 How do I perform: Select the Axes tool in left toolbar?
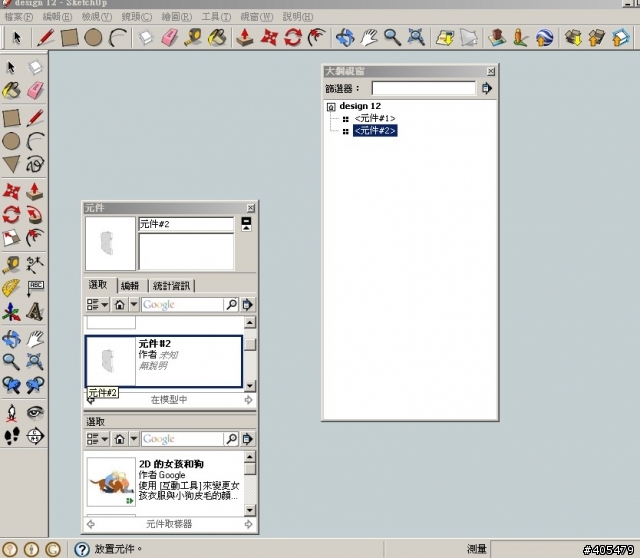pos(11,312)
